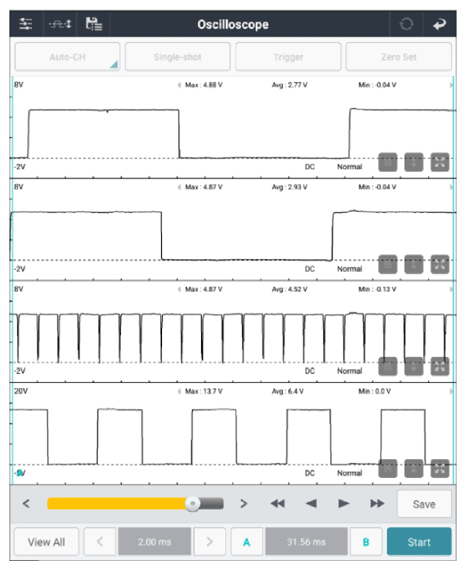The width and height of the screenshot is (467, 570).
Task: Go back with the return arrow icon
Action: click(x=439, y=24)
